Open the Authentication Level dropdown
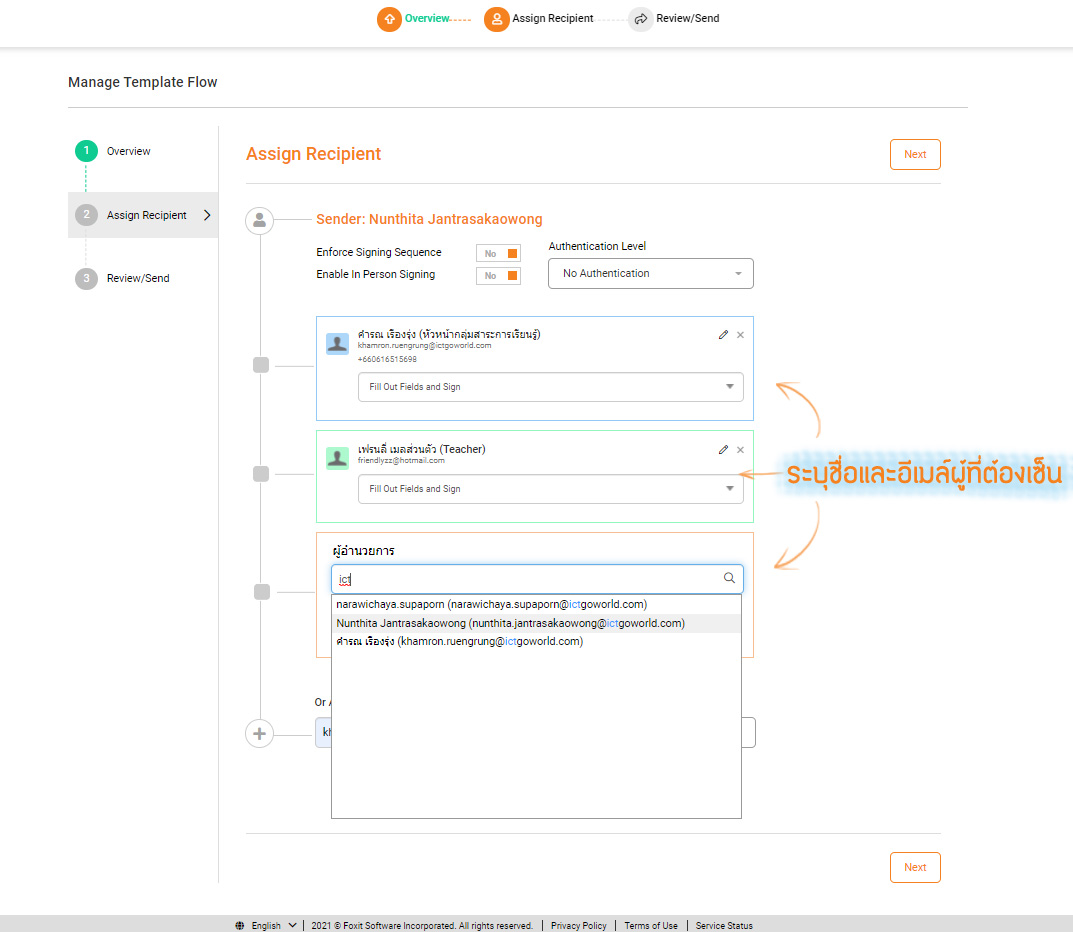Viewport: 1073px width, 932px height. click(651, 274)
